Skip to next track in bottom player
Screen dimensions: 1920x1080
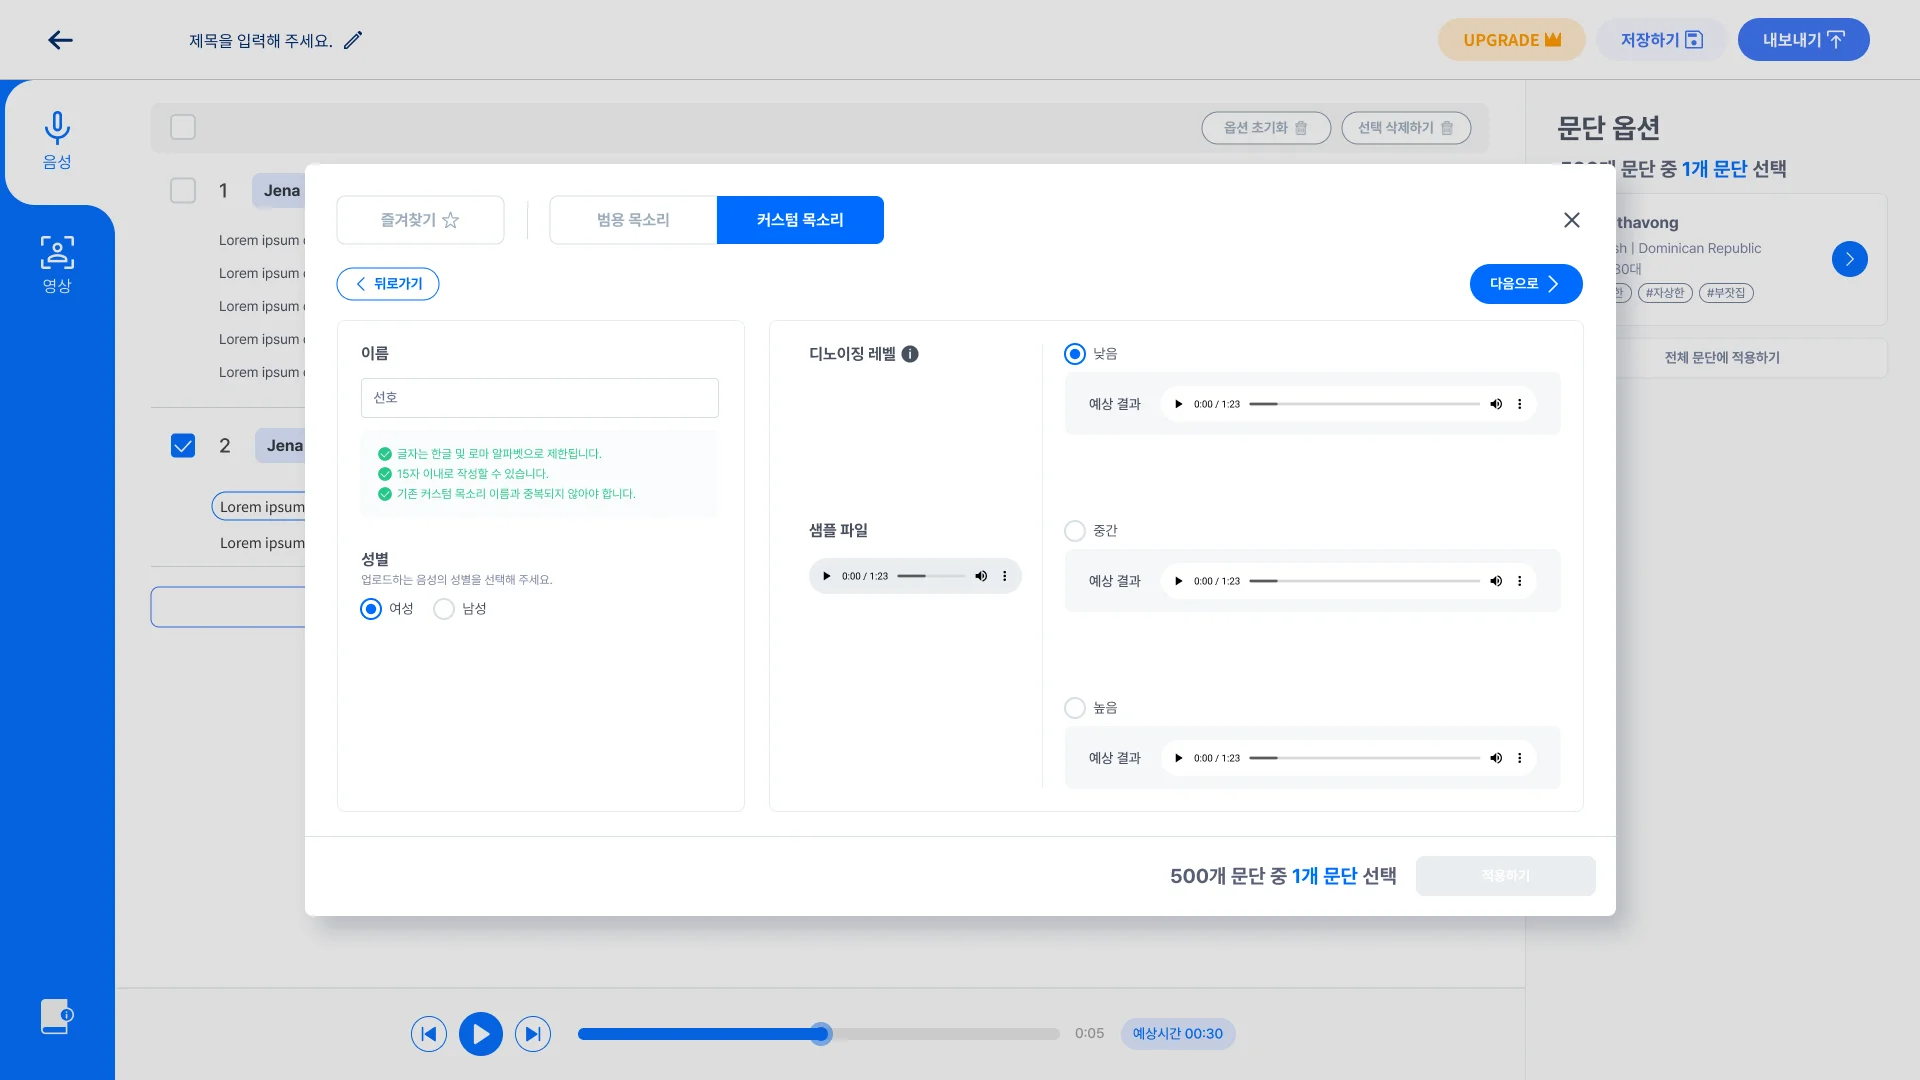[x=533, y=1033]
